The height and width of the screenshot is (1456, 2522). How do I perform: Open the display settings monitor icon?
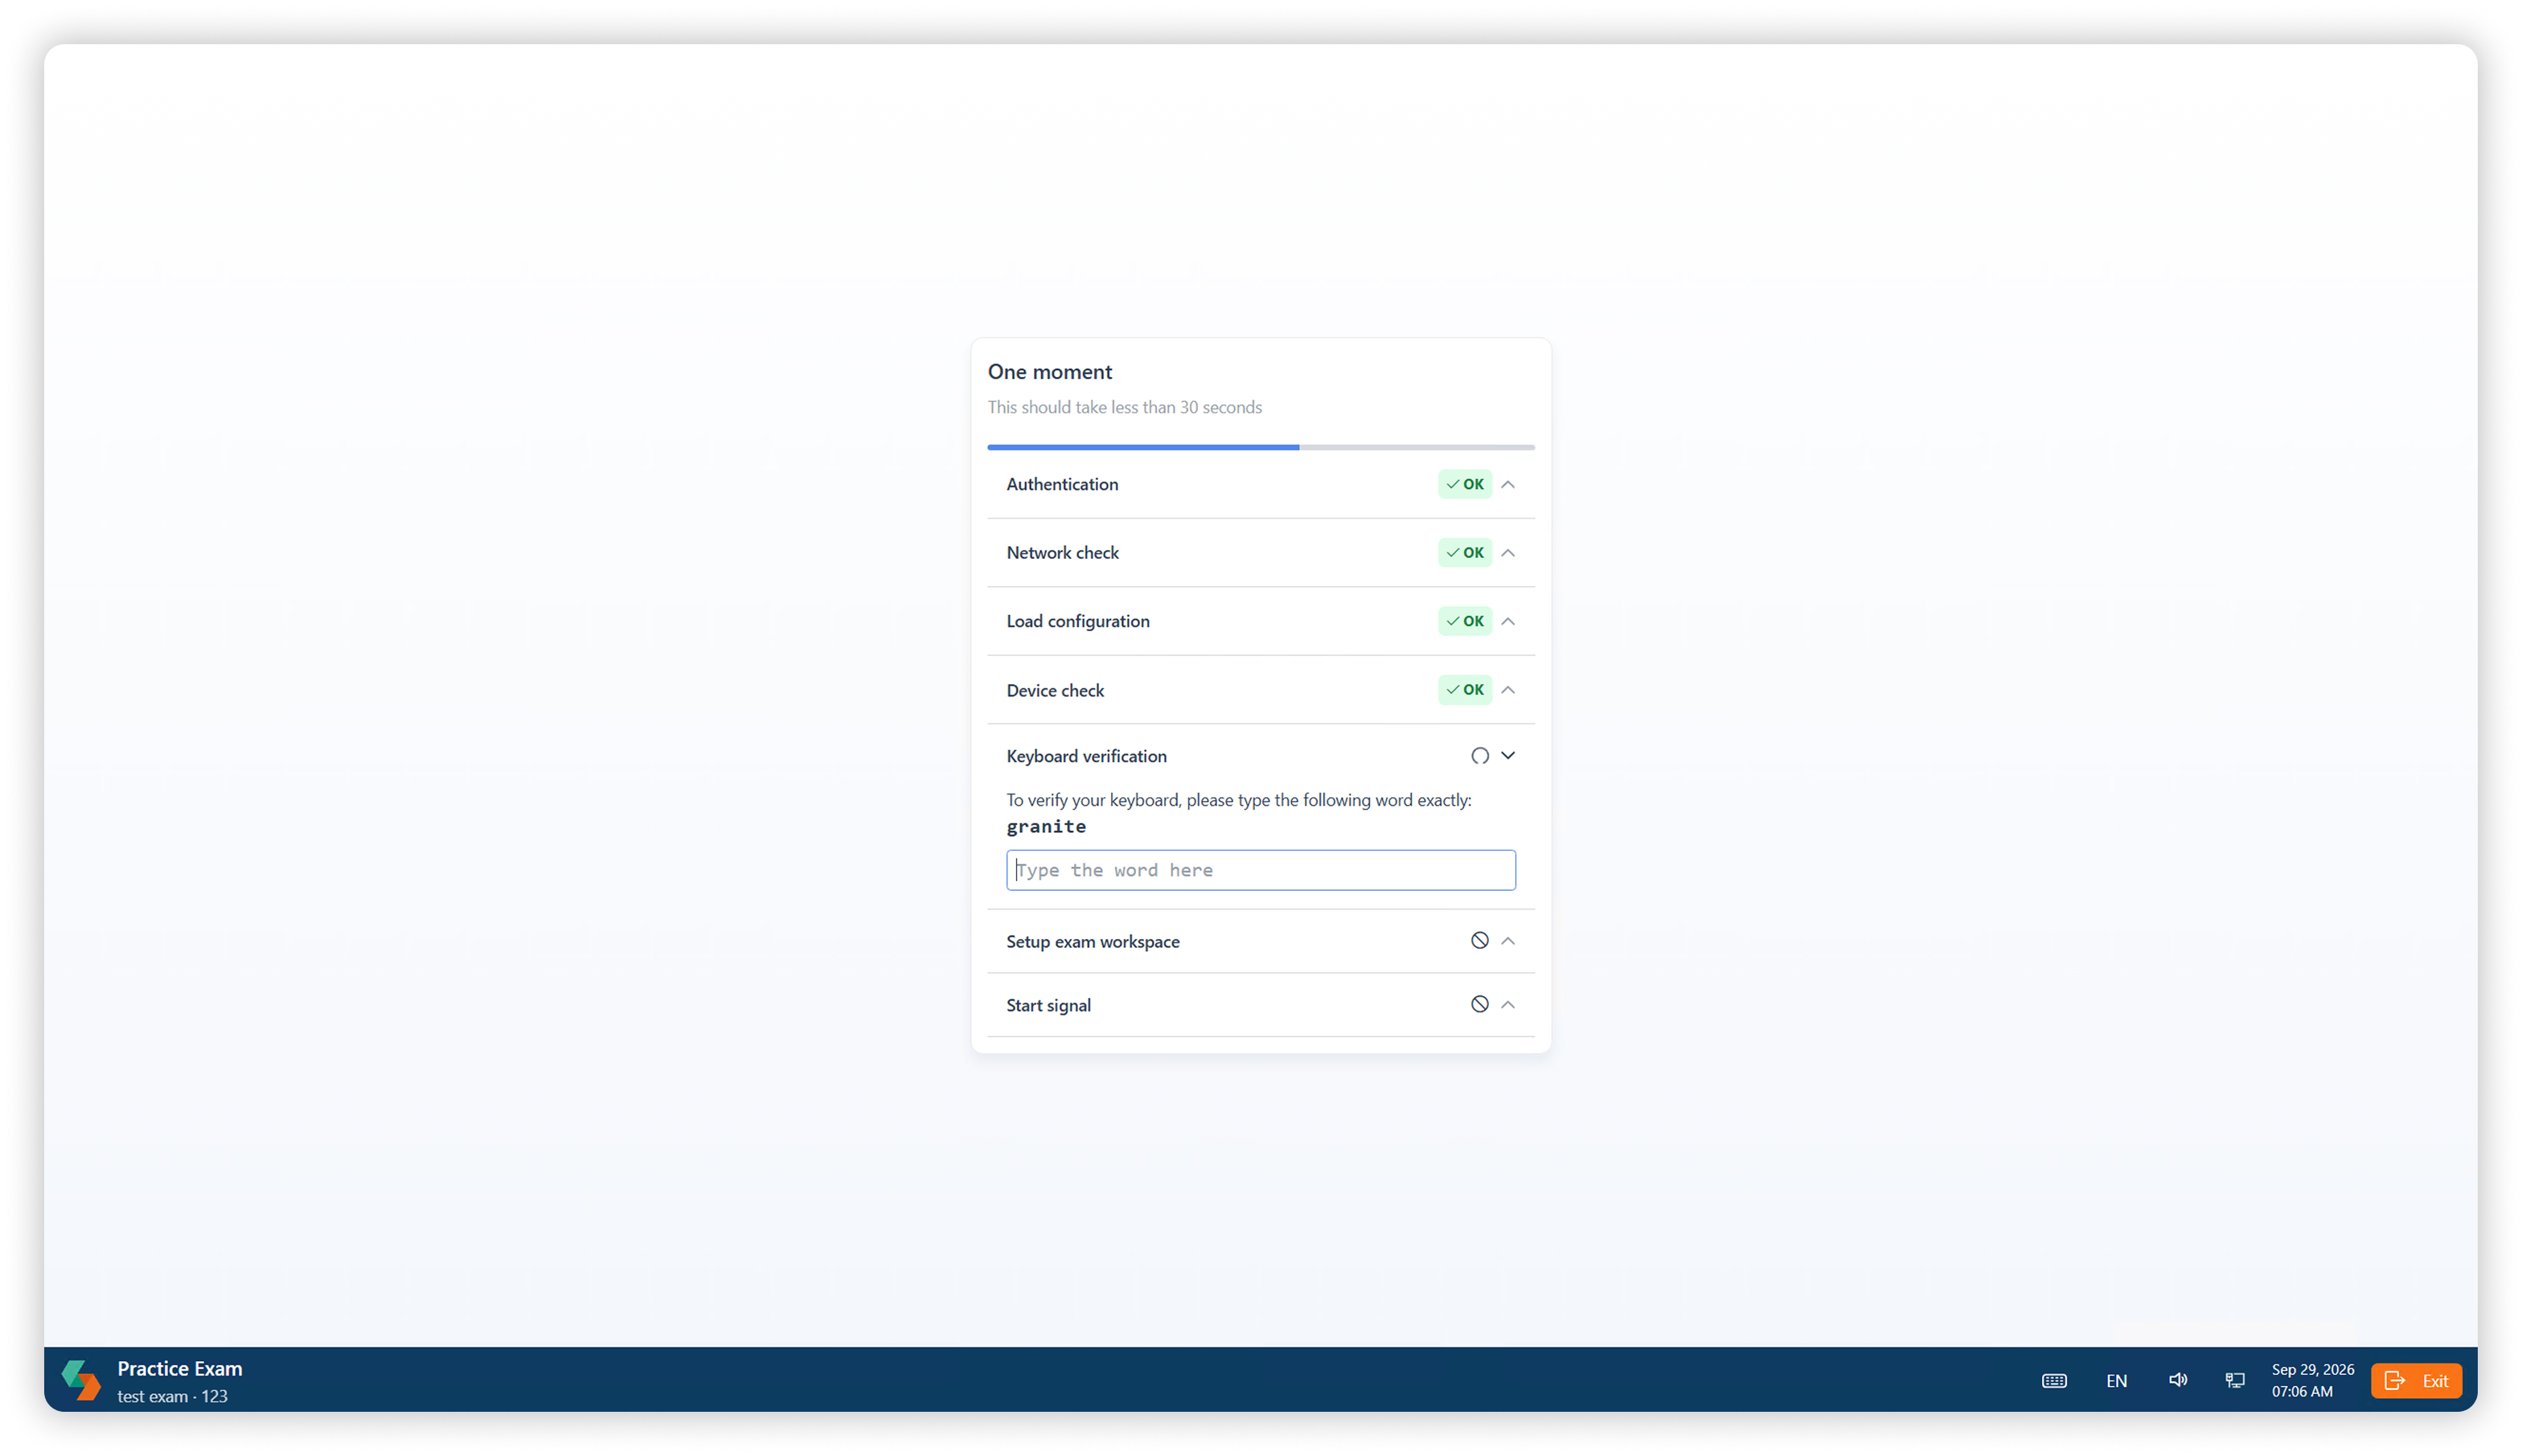2234,1380
